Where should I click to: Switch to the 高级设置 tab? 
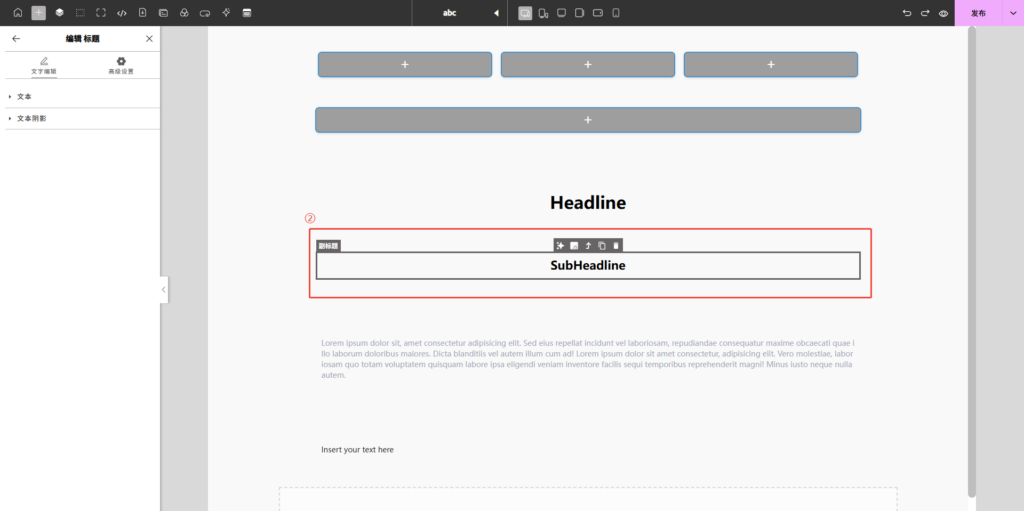(x=121, y=66)
